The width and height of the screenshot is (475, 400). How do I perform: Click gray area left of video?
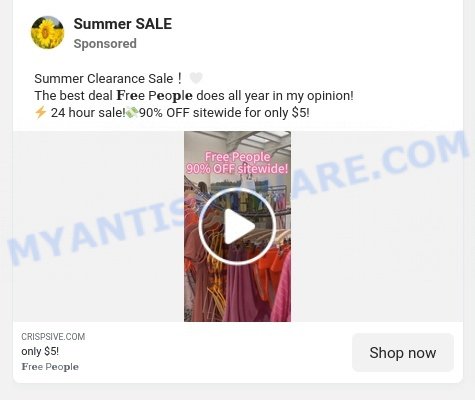[98, 226]
